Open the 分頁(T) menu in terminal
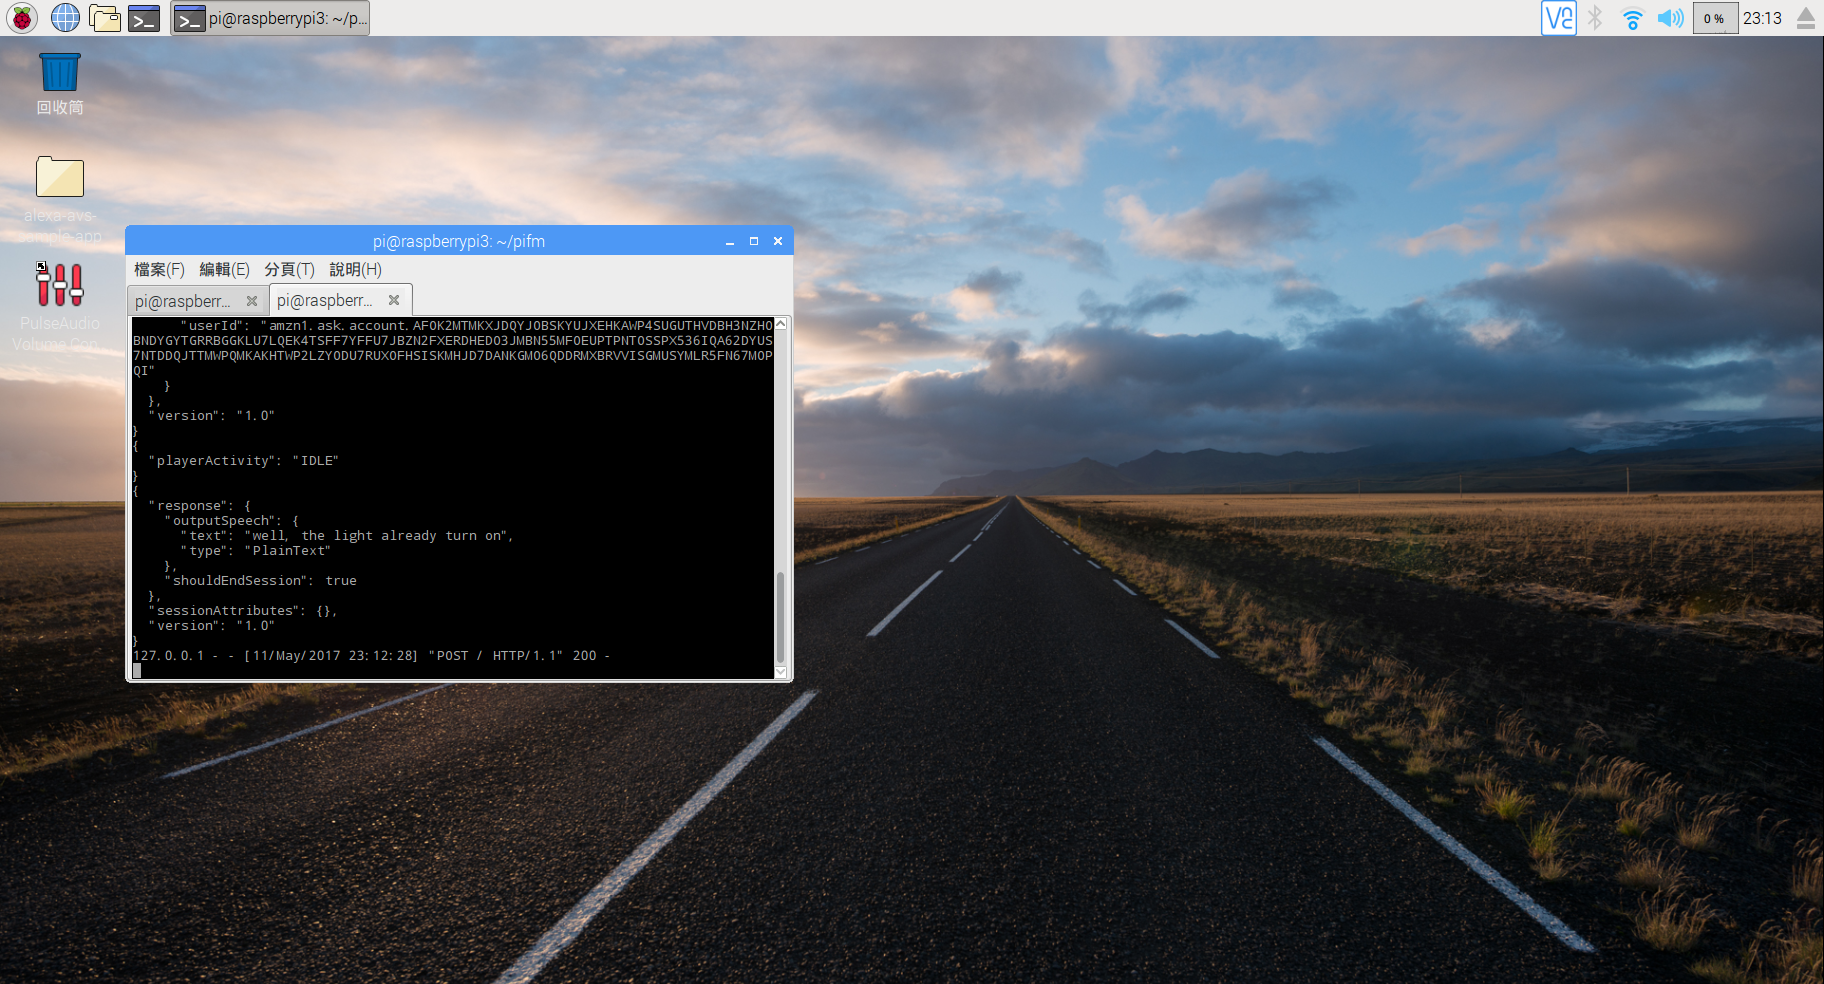1824x984 pixels. (289, 269)
